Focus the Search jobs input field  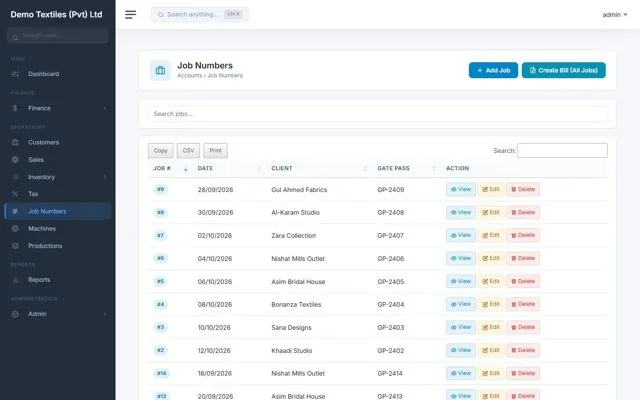tap(378, 114)
